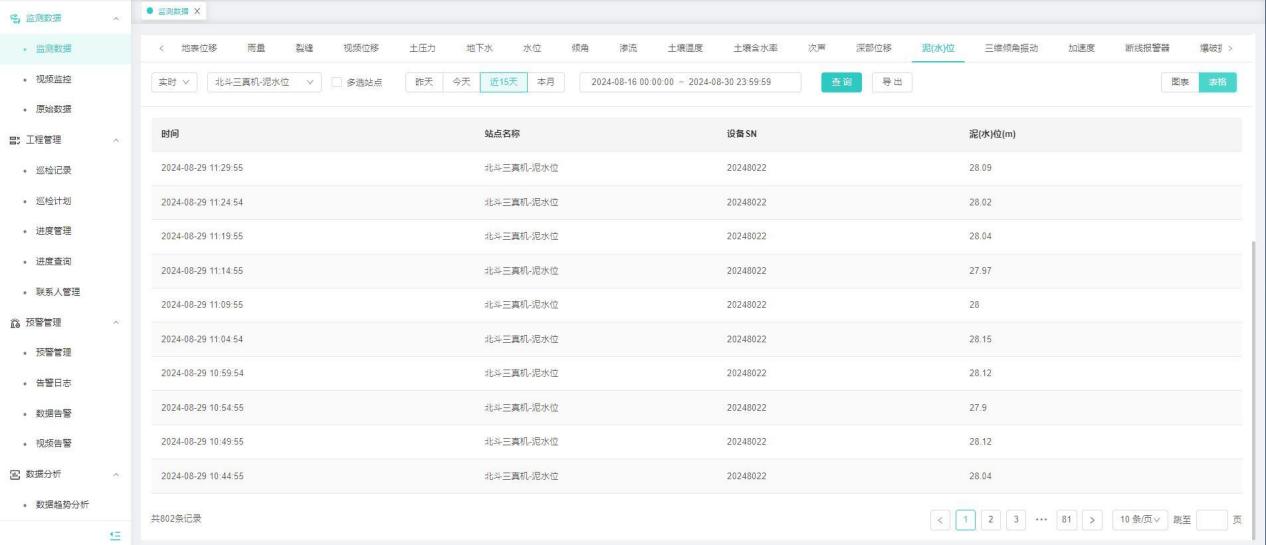Switch view to 图表 mode
This screenshot has height=545, width=1266.
click(x=1180, y=82)
